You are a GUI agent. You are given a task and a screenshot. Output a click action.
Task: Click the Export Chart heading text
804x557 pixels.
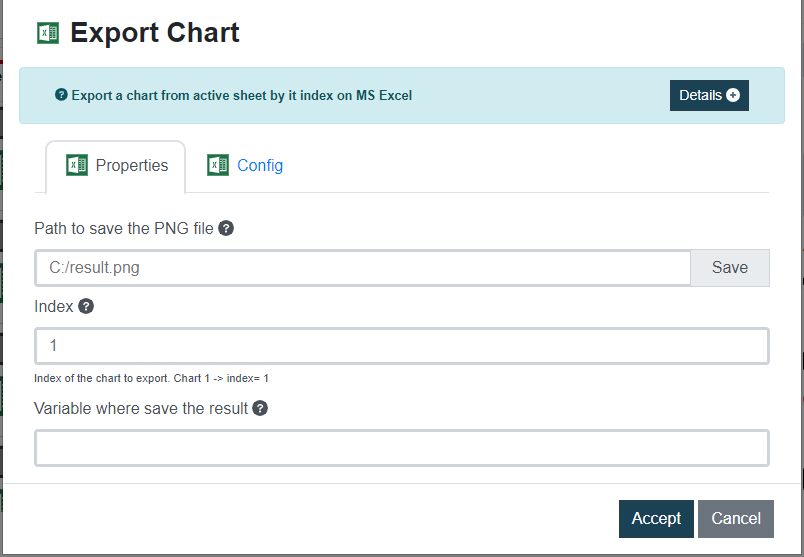pos(155,33)
